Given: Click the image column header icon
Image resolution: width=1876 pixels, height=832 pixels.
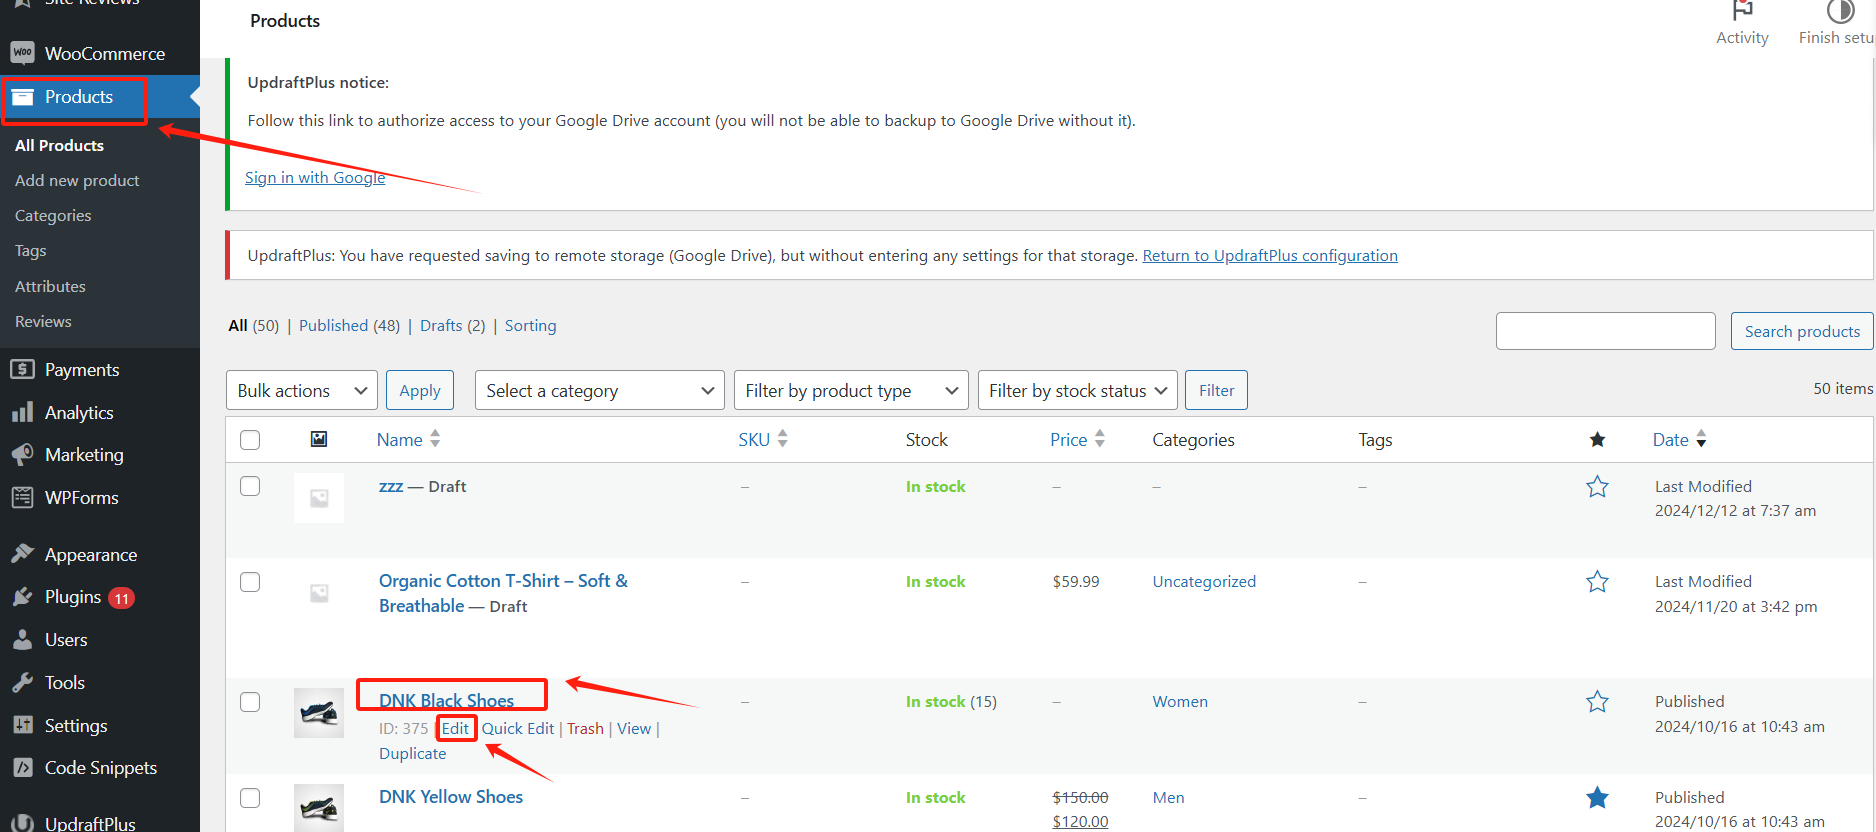Looking at the screenshot, I should pos(319,439).
